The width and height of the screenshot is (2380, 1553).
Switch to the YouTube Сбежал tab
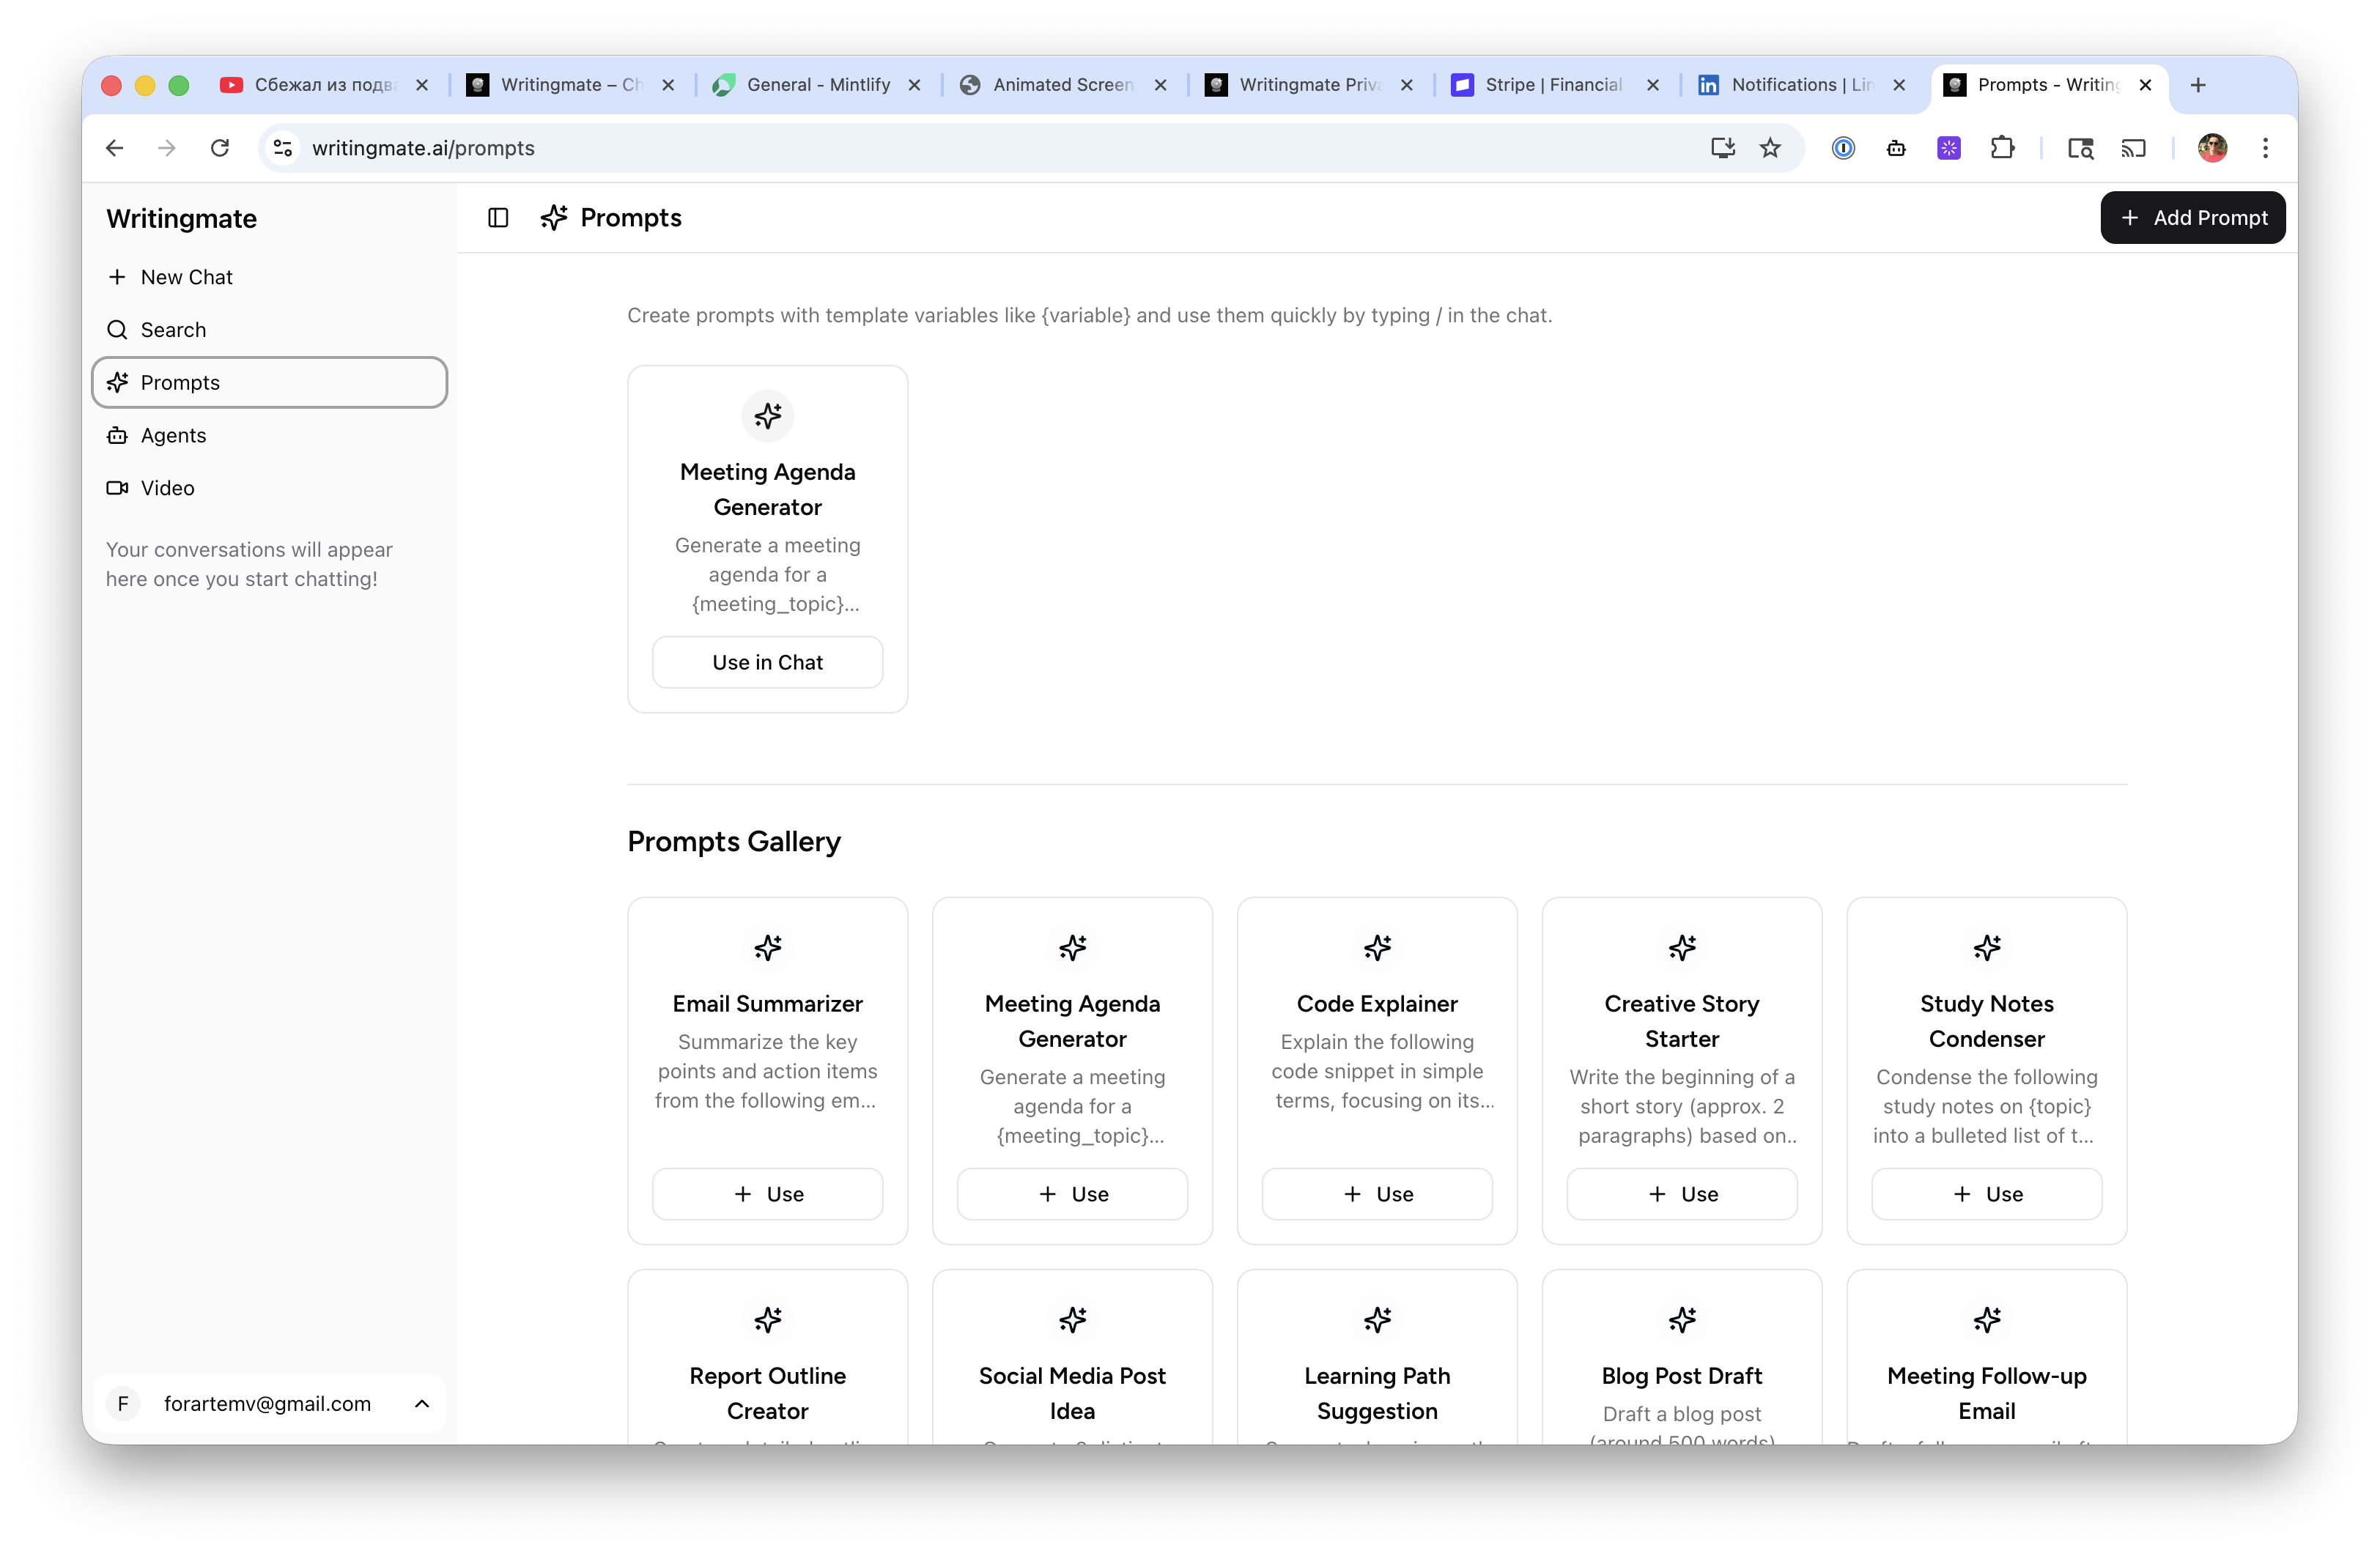click(x=323, y=85)
